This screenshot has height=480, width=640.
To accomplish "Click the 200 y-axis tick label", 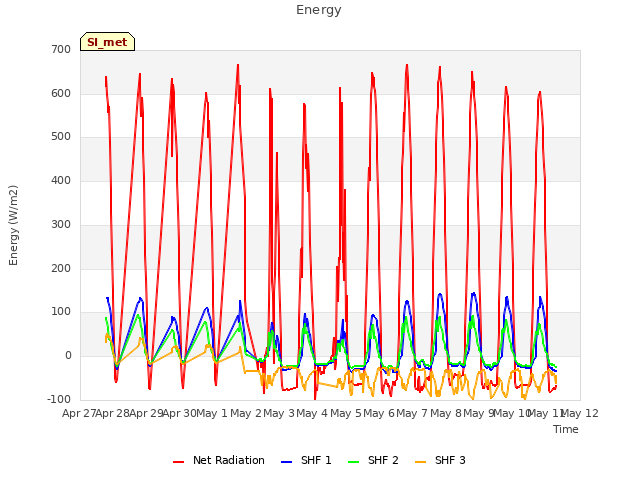I will pos(61,269).
